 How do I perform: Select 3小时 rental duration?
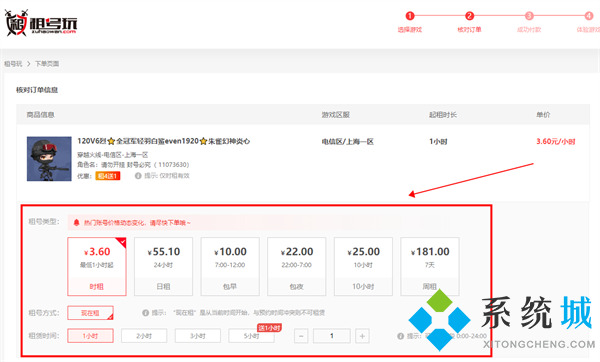198,336
